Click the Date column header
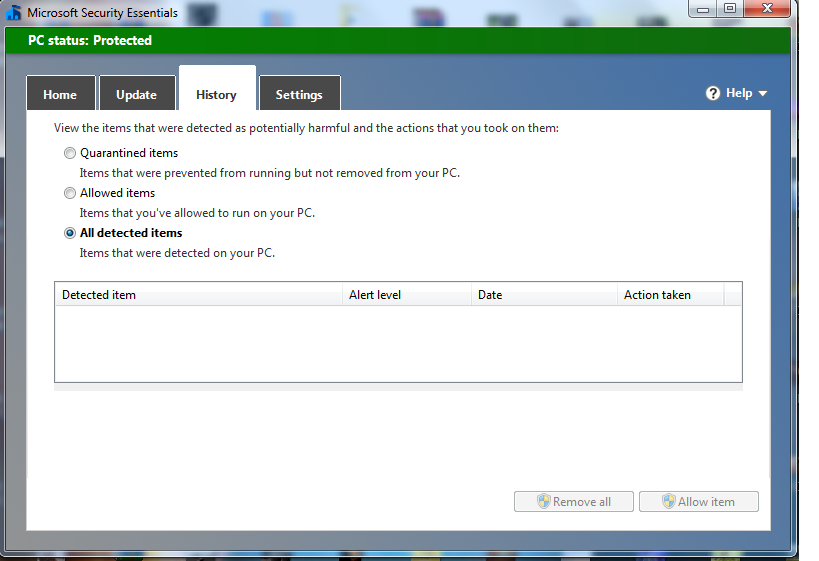 pos(544,295)
